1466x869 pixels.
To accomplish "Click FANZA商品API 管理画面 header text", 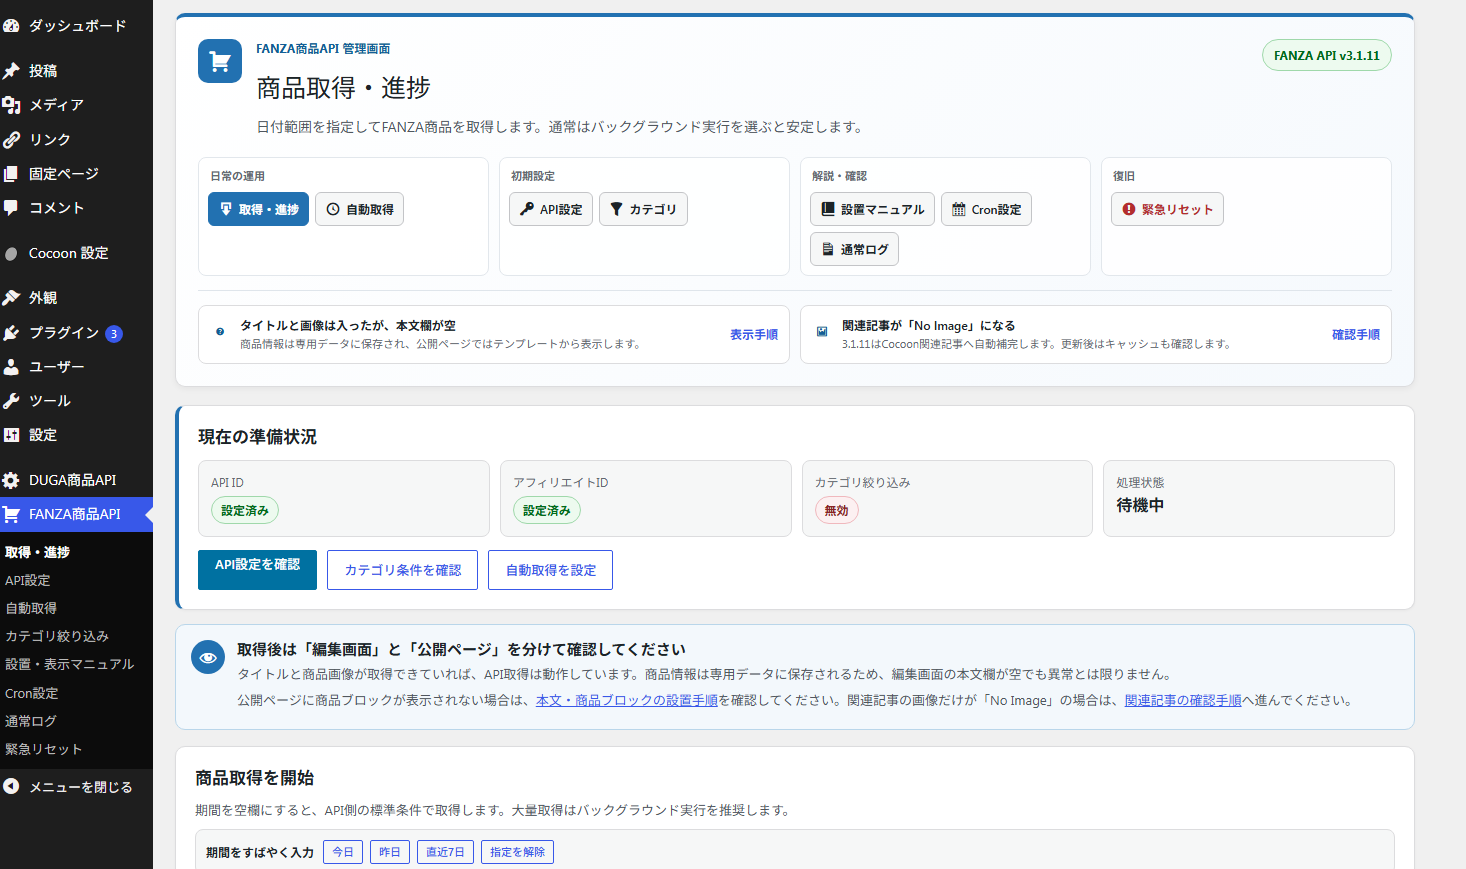I will tap(323, 48).
